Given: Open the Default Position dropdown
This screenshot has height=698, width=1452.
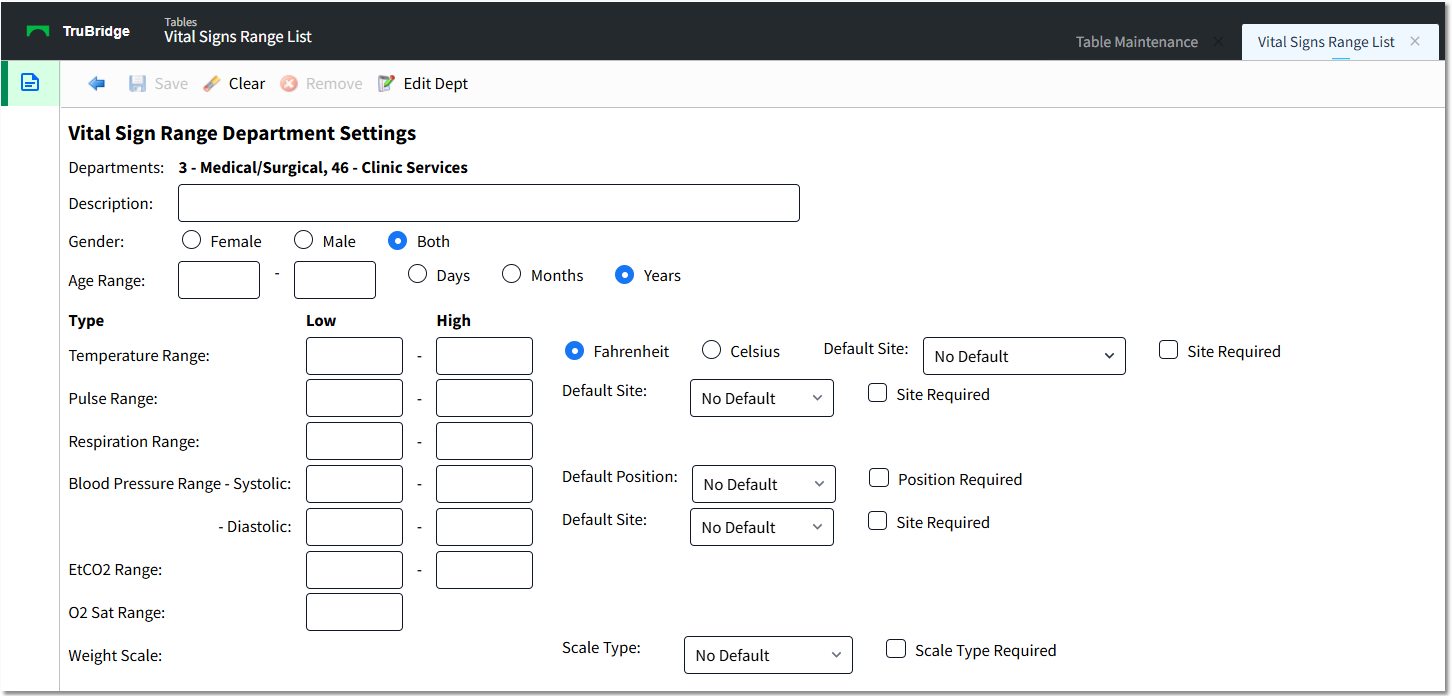Looking at the screenshot, I should [x=764, y=484].
